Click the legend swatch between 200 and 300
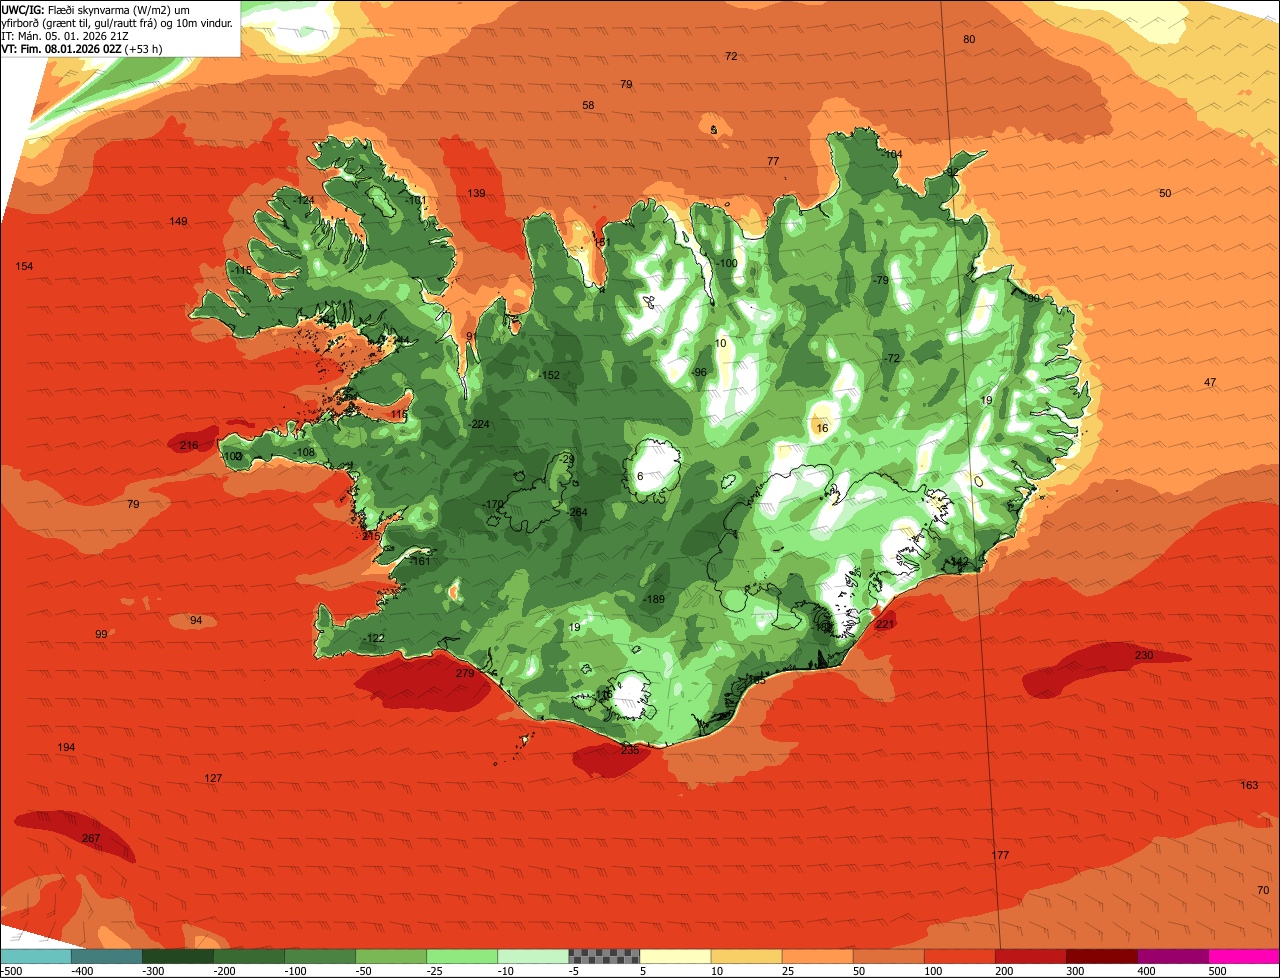 coord(1030,956)
